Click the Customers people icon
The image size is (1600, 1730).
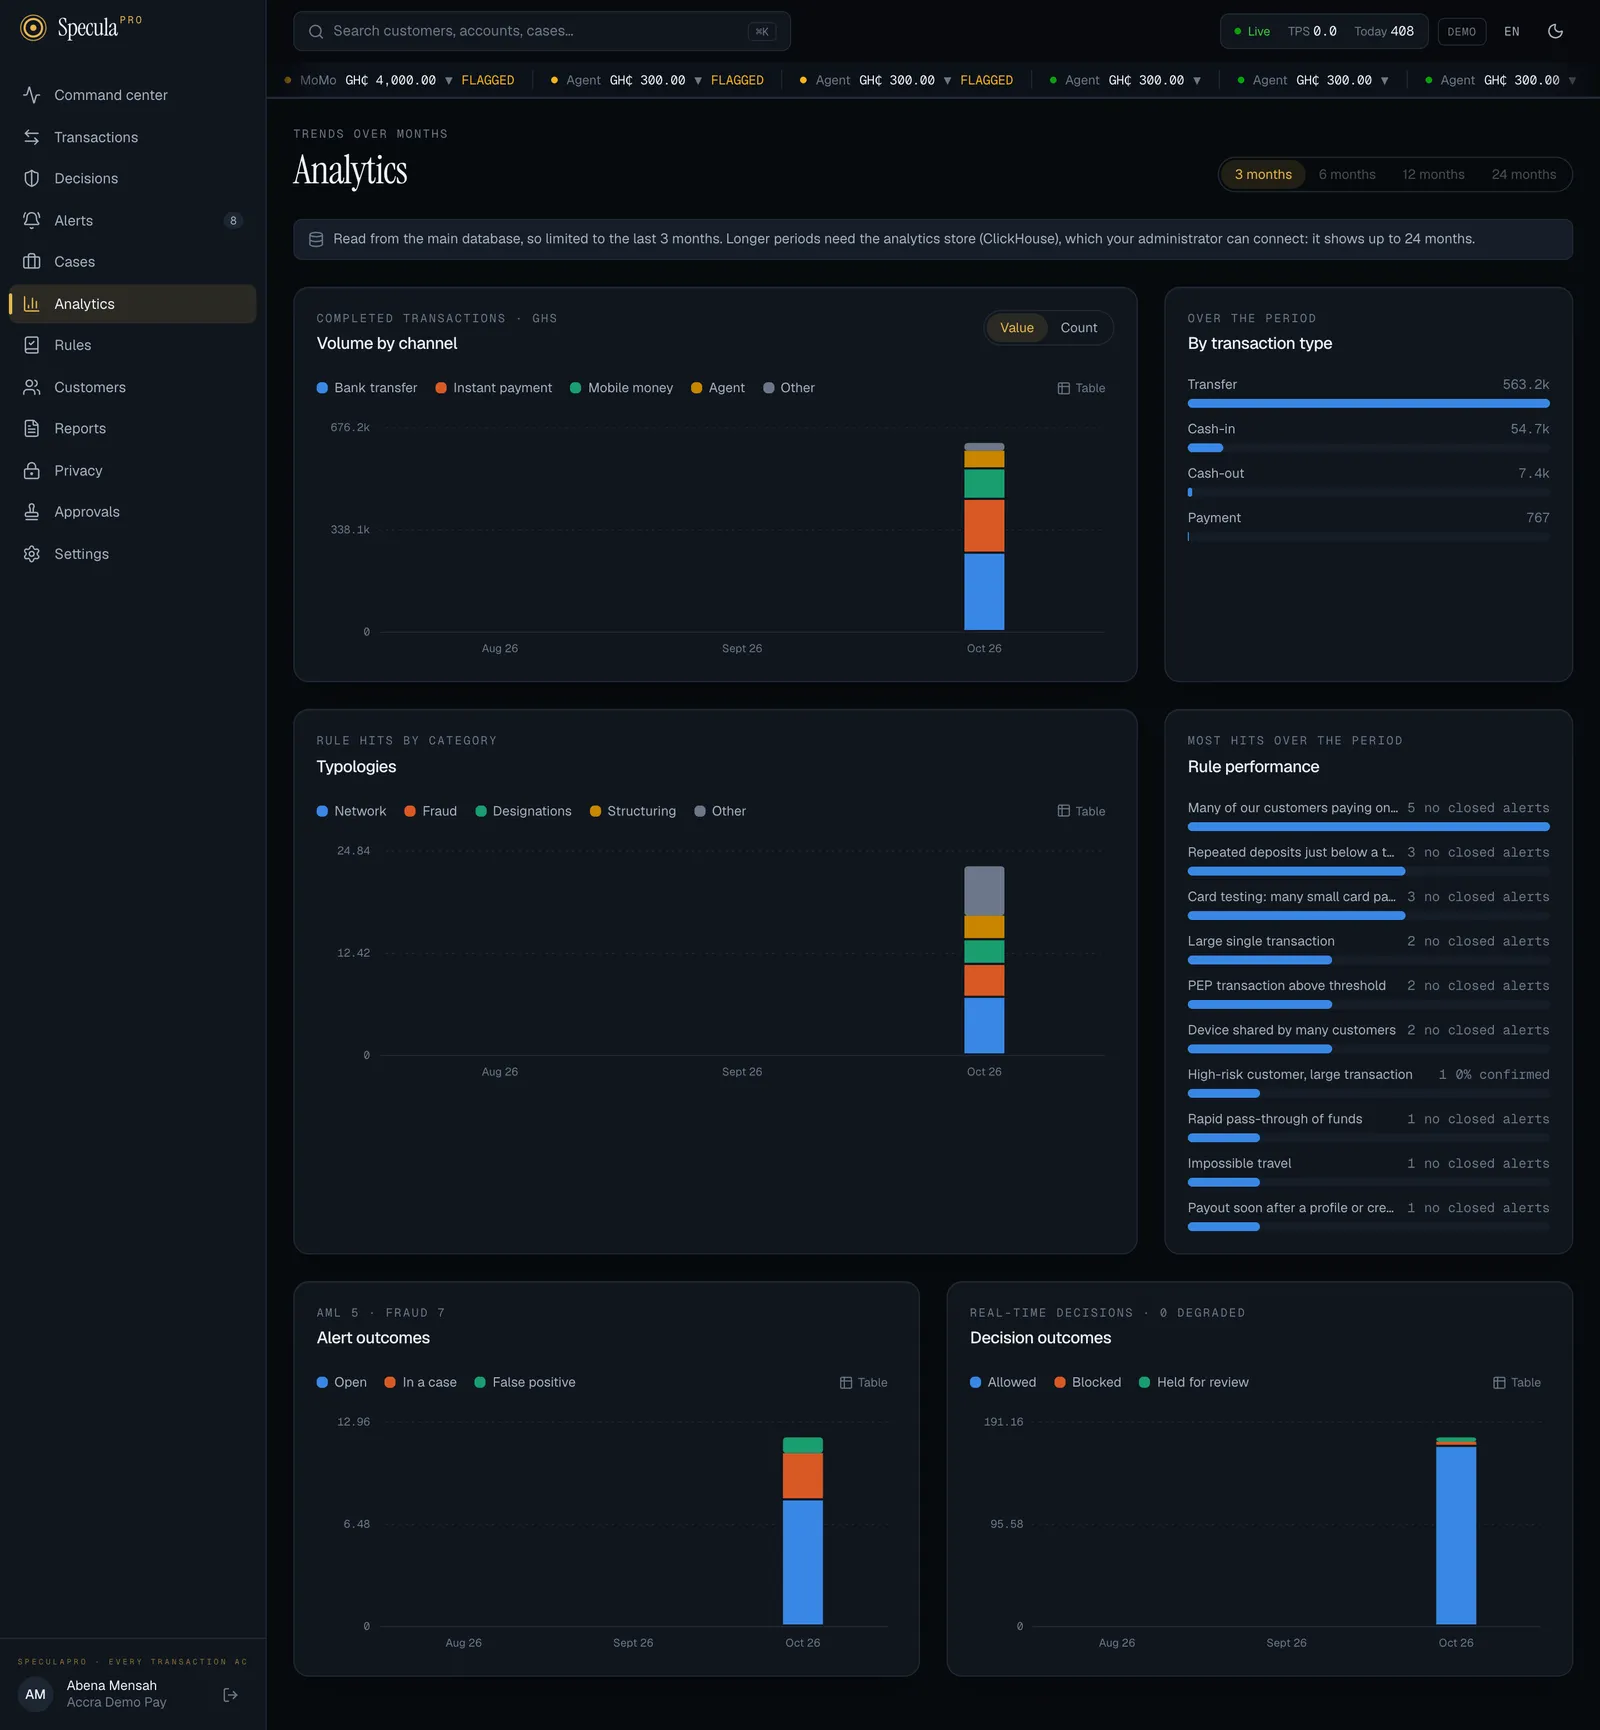coord(32,387)
